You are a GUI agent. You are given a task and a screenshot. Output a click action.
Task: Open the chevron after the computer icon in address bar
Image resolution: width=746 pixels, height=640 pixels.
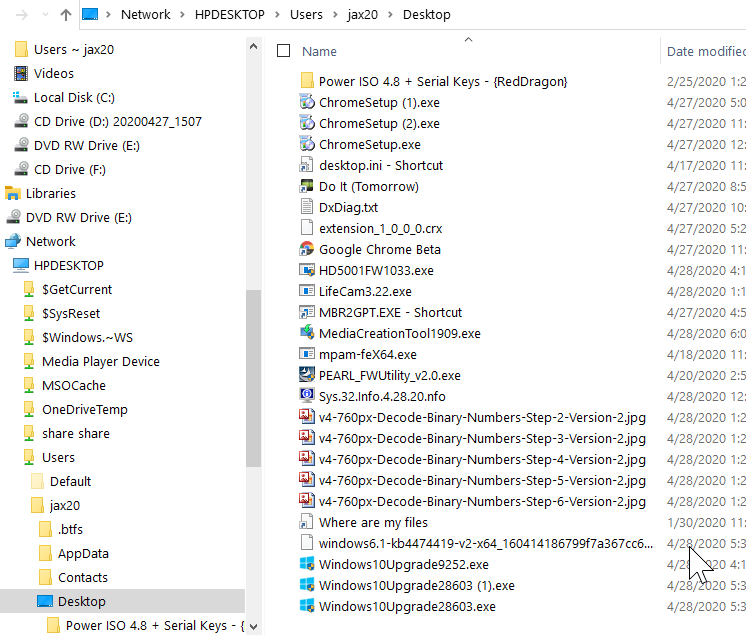108,15
